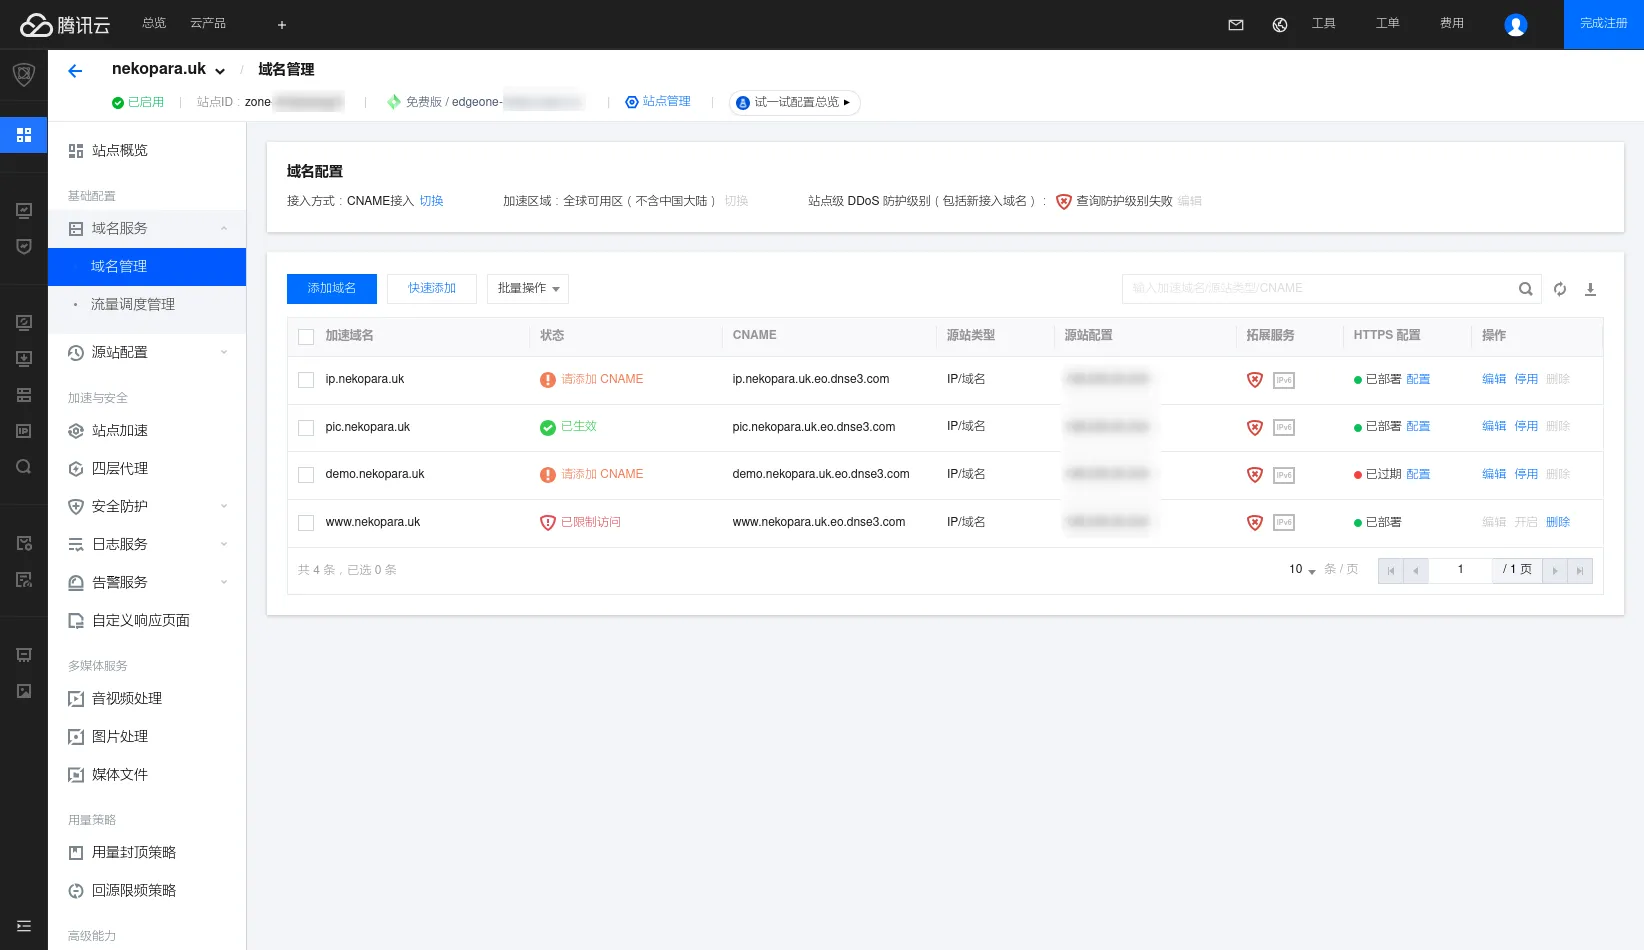Go to previous page of table
This screenshot has height=950, width=1644.
[x=1416, y=571]
